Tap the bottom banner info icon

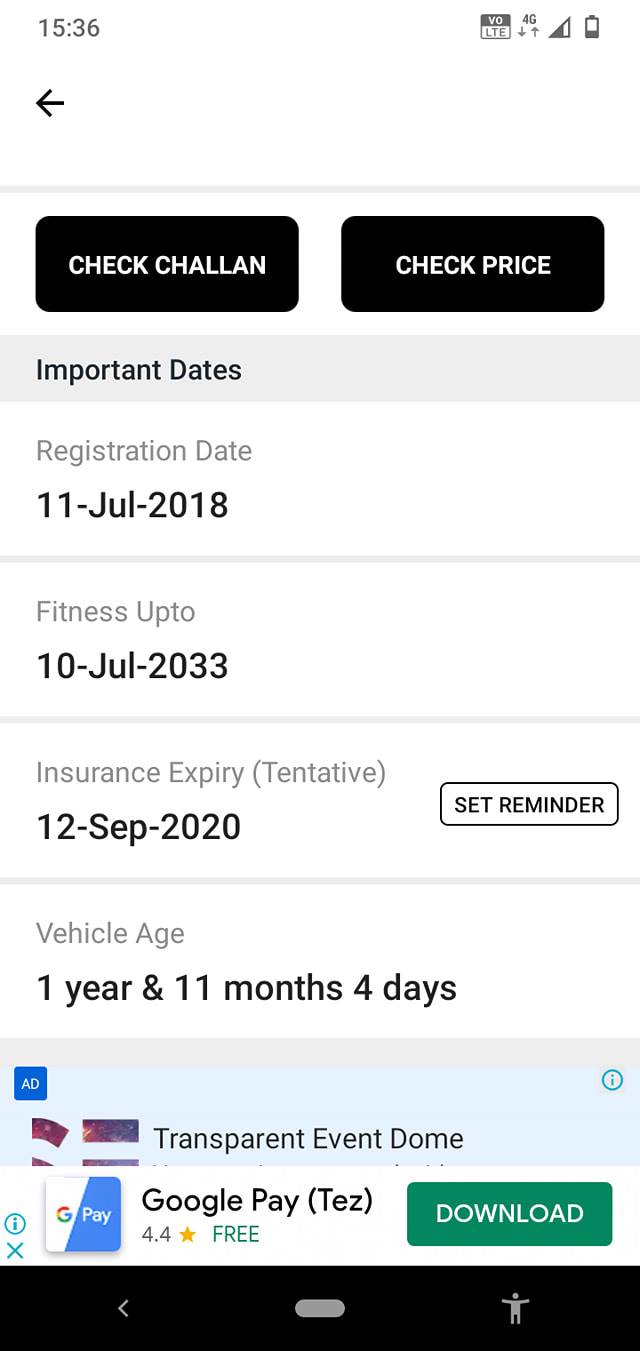point(15,1223)
